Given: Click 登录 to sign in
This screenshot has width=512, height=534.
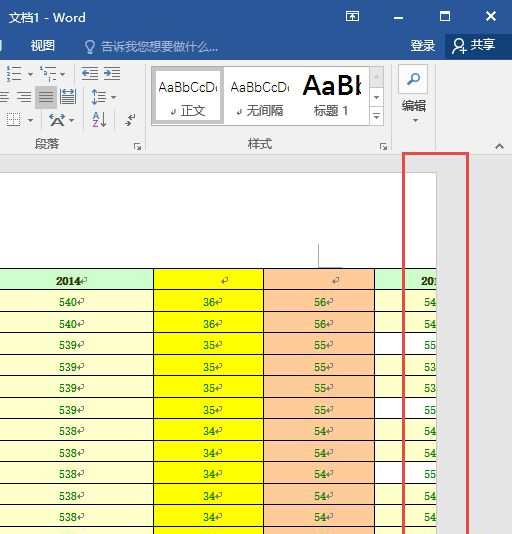Looking at the screenshot, I should [422, 46].
